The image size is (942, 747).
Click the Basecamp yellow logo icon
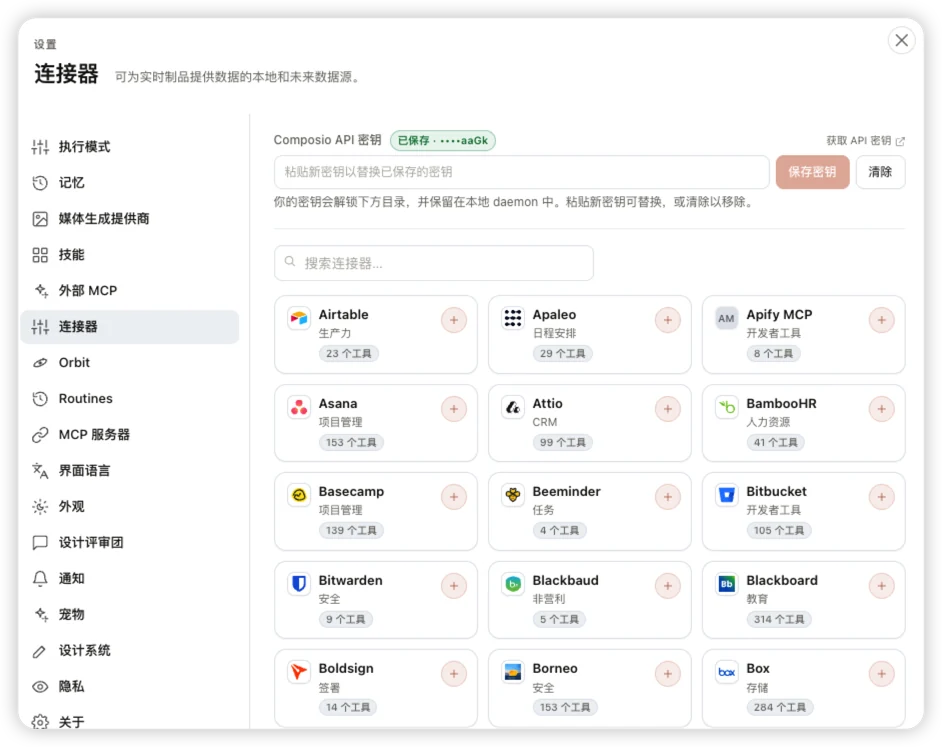pos(299,495)
